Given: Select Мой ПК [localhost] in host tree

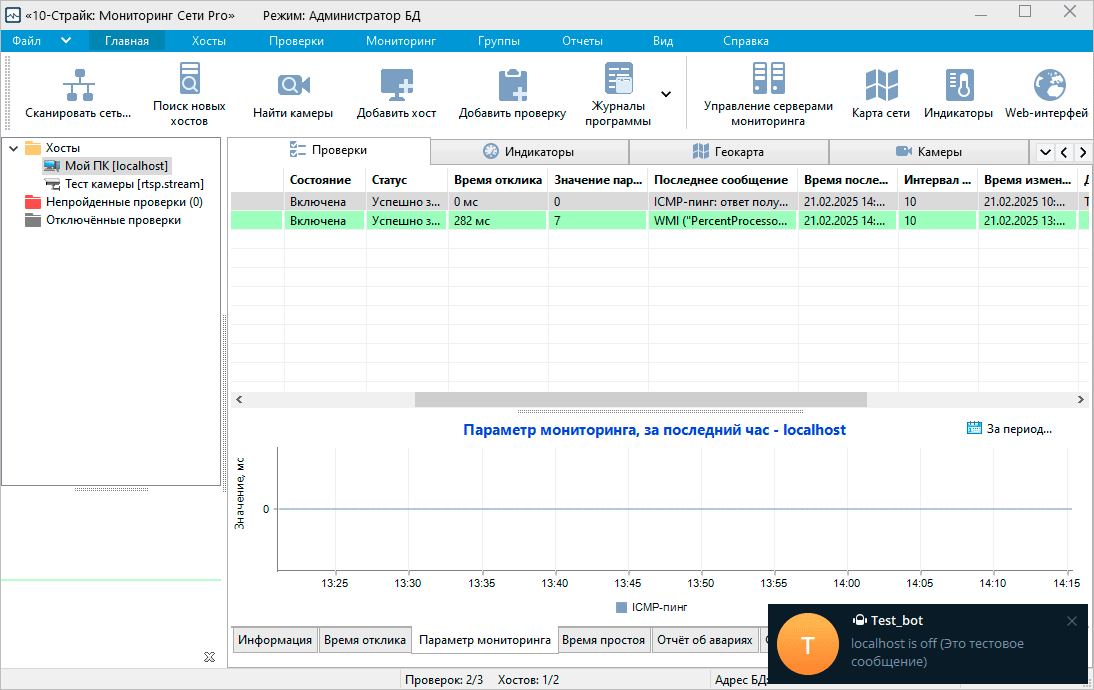Looking at the screenshot, I should (116, 166).
